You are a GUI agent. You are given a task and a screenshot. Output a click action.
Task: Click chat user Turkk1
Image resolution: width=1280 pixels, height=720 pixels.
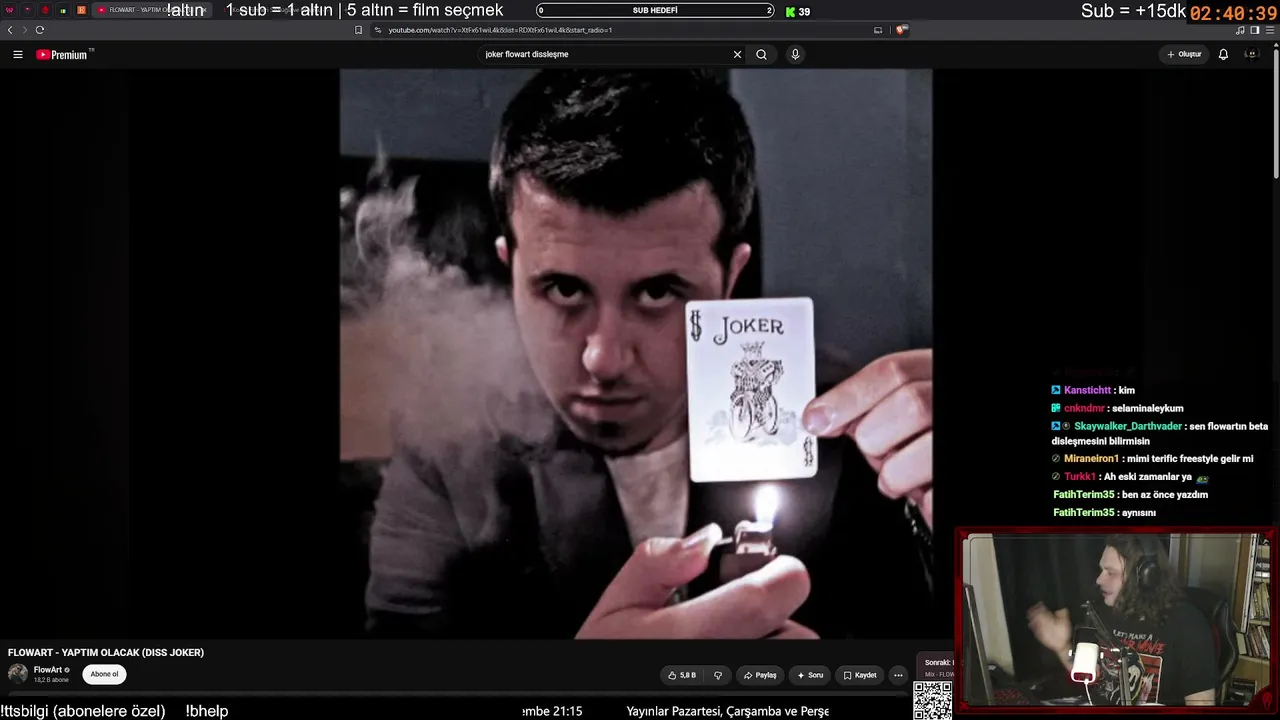1080,477
